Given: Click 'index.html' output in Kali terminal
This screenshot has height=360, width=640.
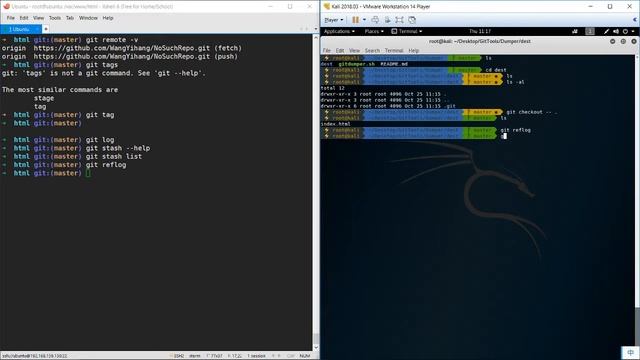Looking at the screenshot, I should click(x=336, y=124).
